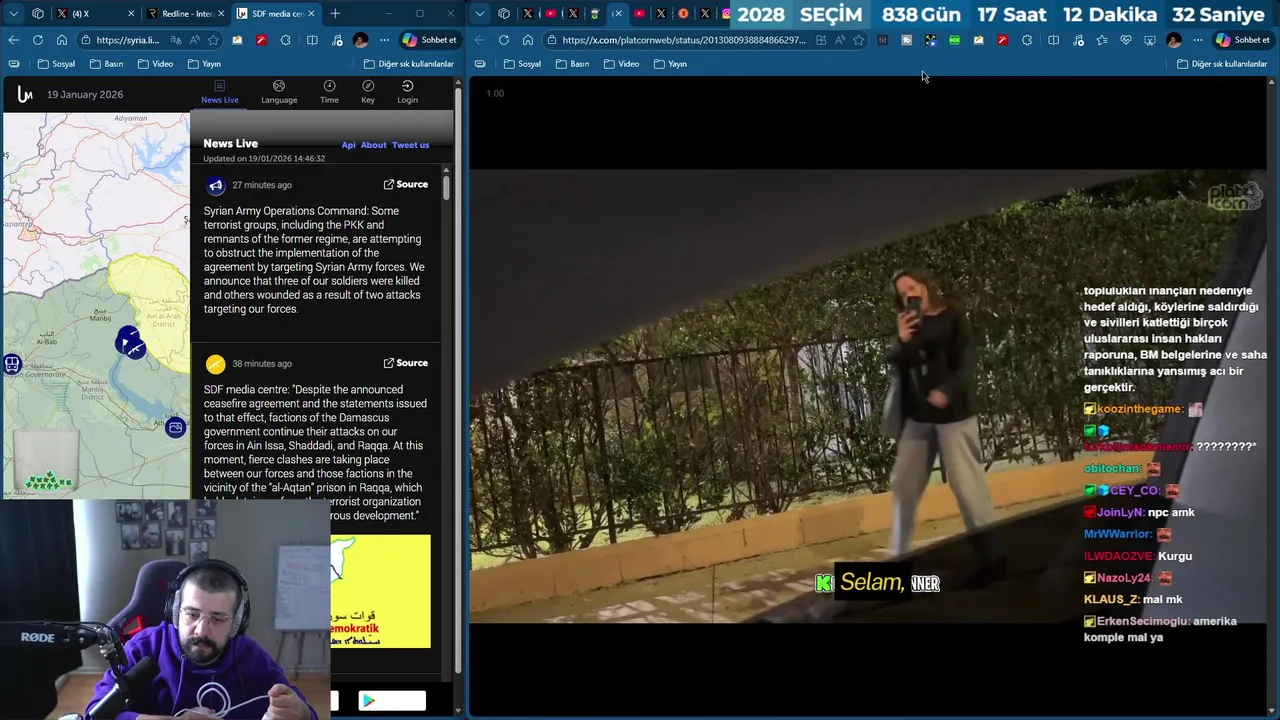Image resolution: width=1280 pixels, height=720 pixels.
Task: Toggle split screen in right browser
Action: (1053, 40)
